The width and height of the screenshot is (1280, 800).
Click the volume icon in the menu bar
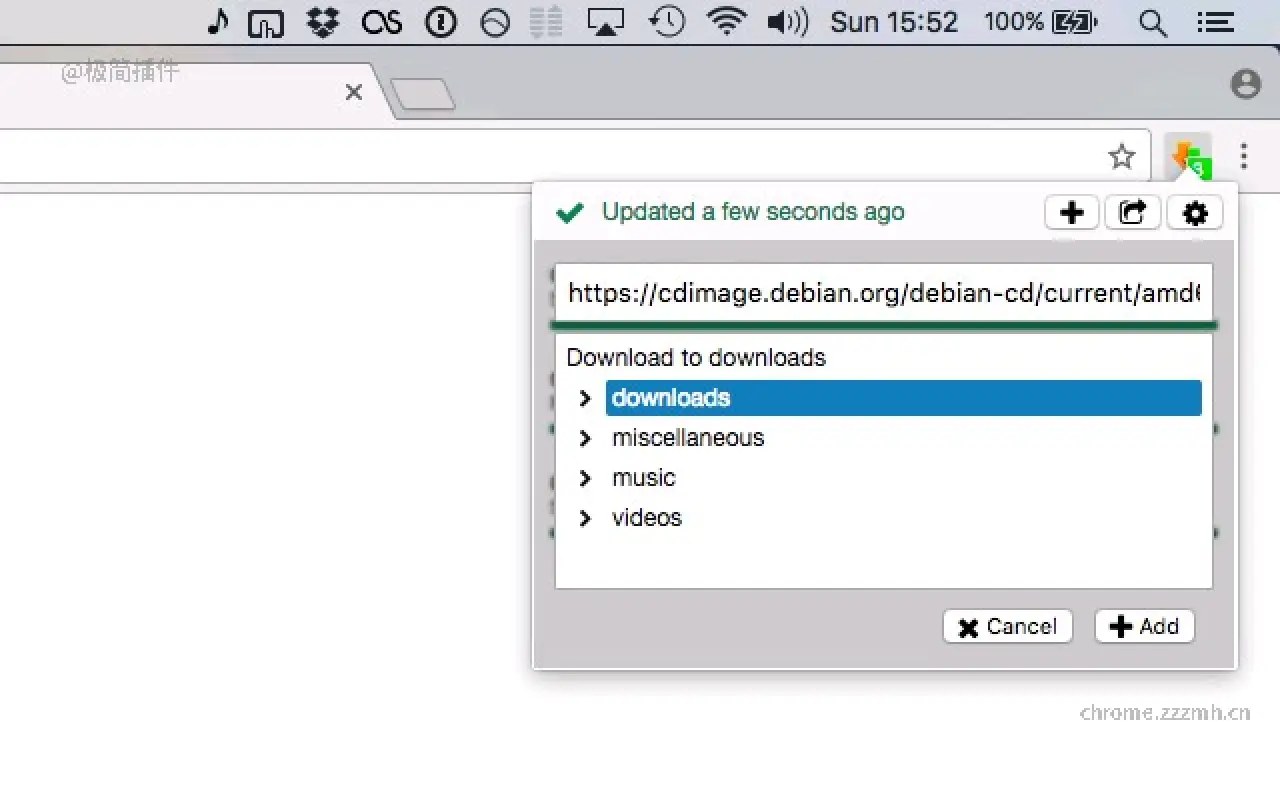(787, 22)
